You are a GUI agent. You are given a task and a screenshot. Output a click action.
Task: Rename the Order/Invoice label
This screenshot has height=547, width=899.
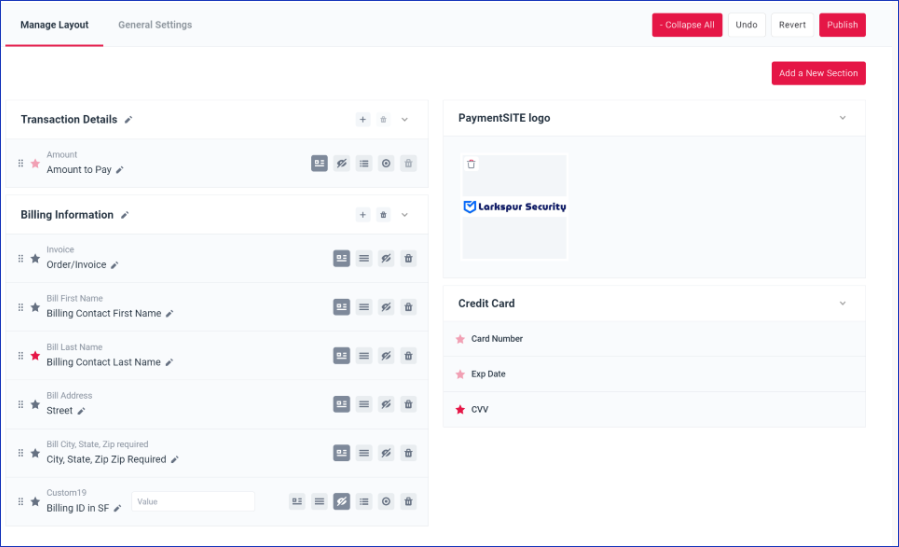[x=115, y=265]
